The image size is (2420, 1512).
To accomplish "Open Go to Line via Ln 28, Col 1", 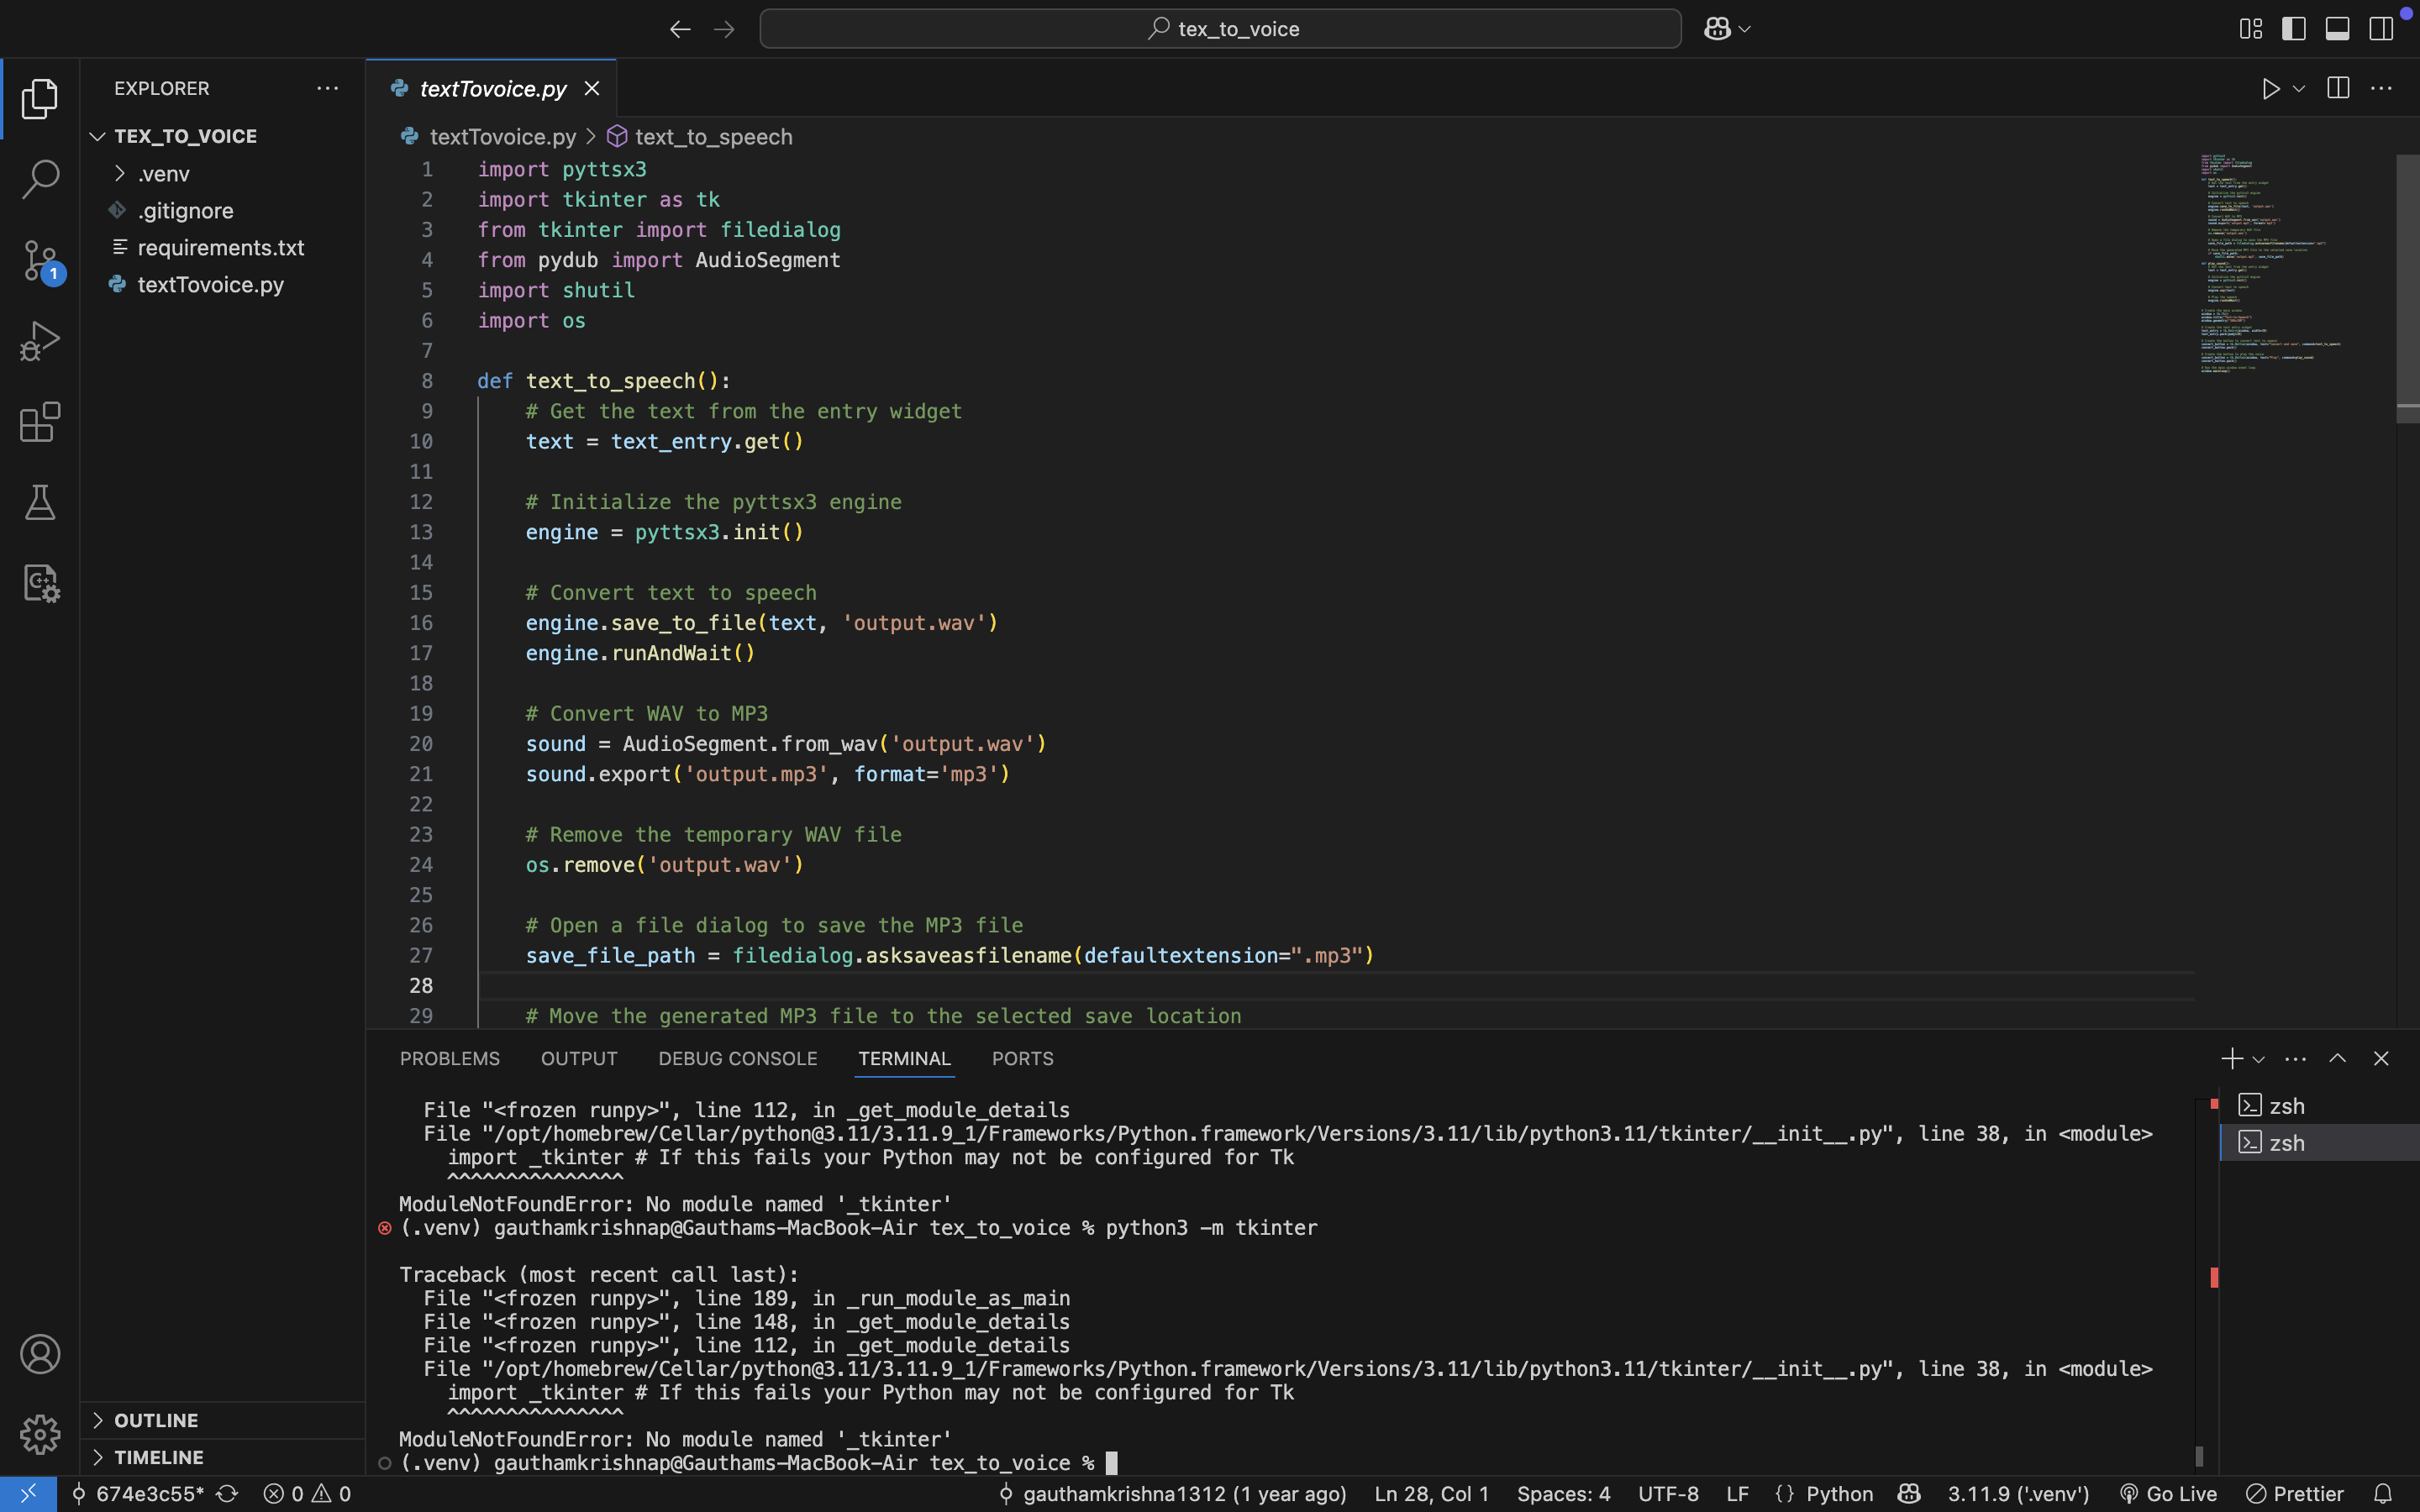I will tap(1431, 1494).
